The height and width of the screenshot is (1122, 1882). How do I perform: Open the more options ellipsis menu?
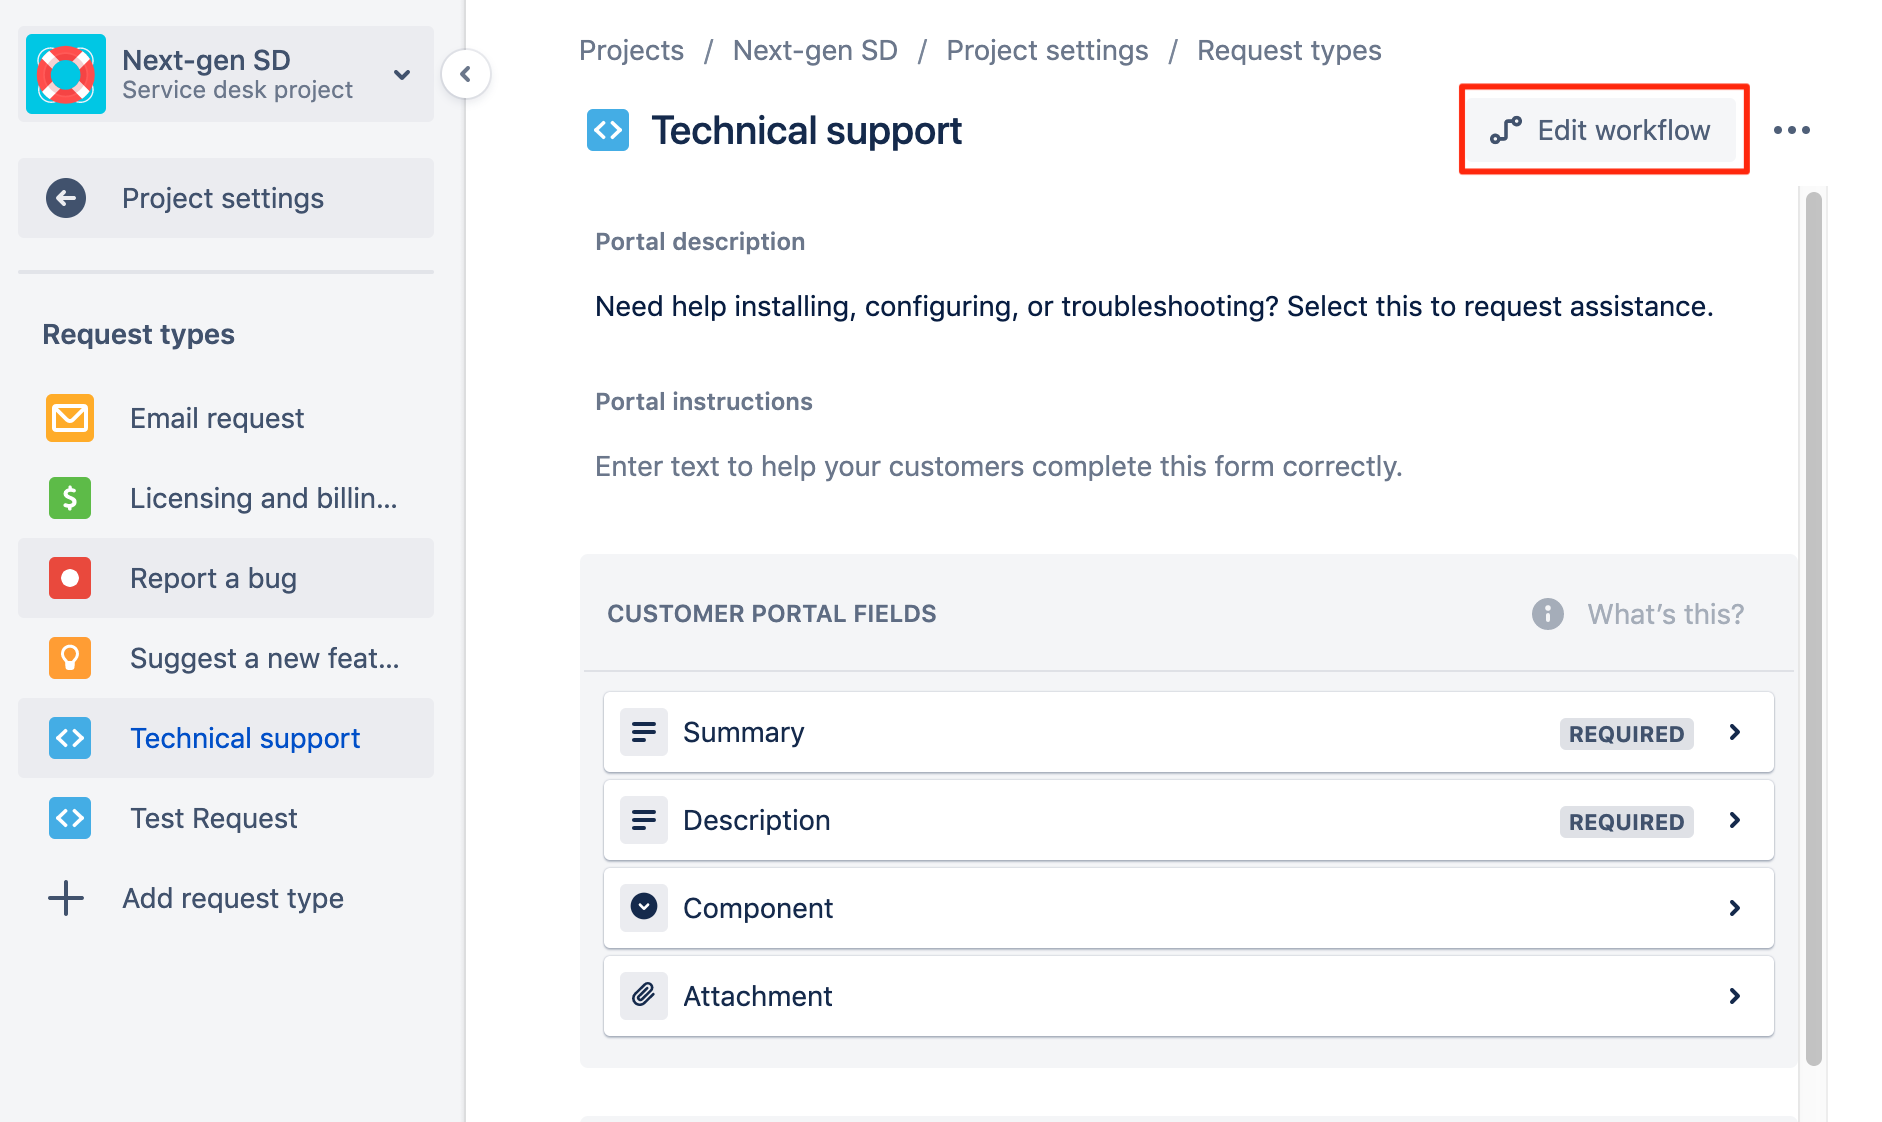pyautogui.click(x=1792, y=129)
